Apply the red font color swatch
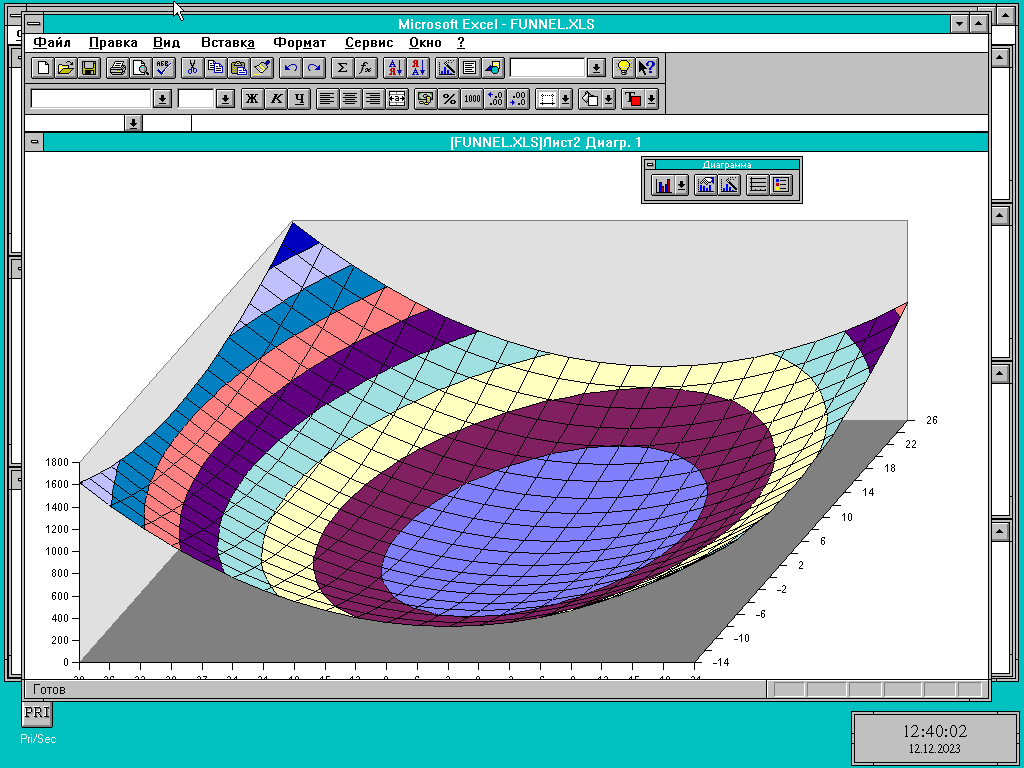 pos(632,99)
